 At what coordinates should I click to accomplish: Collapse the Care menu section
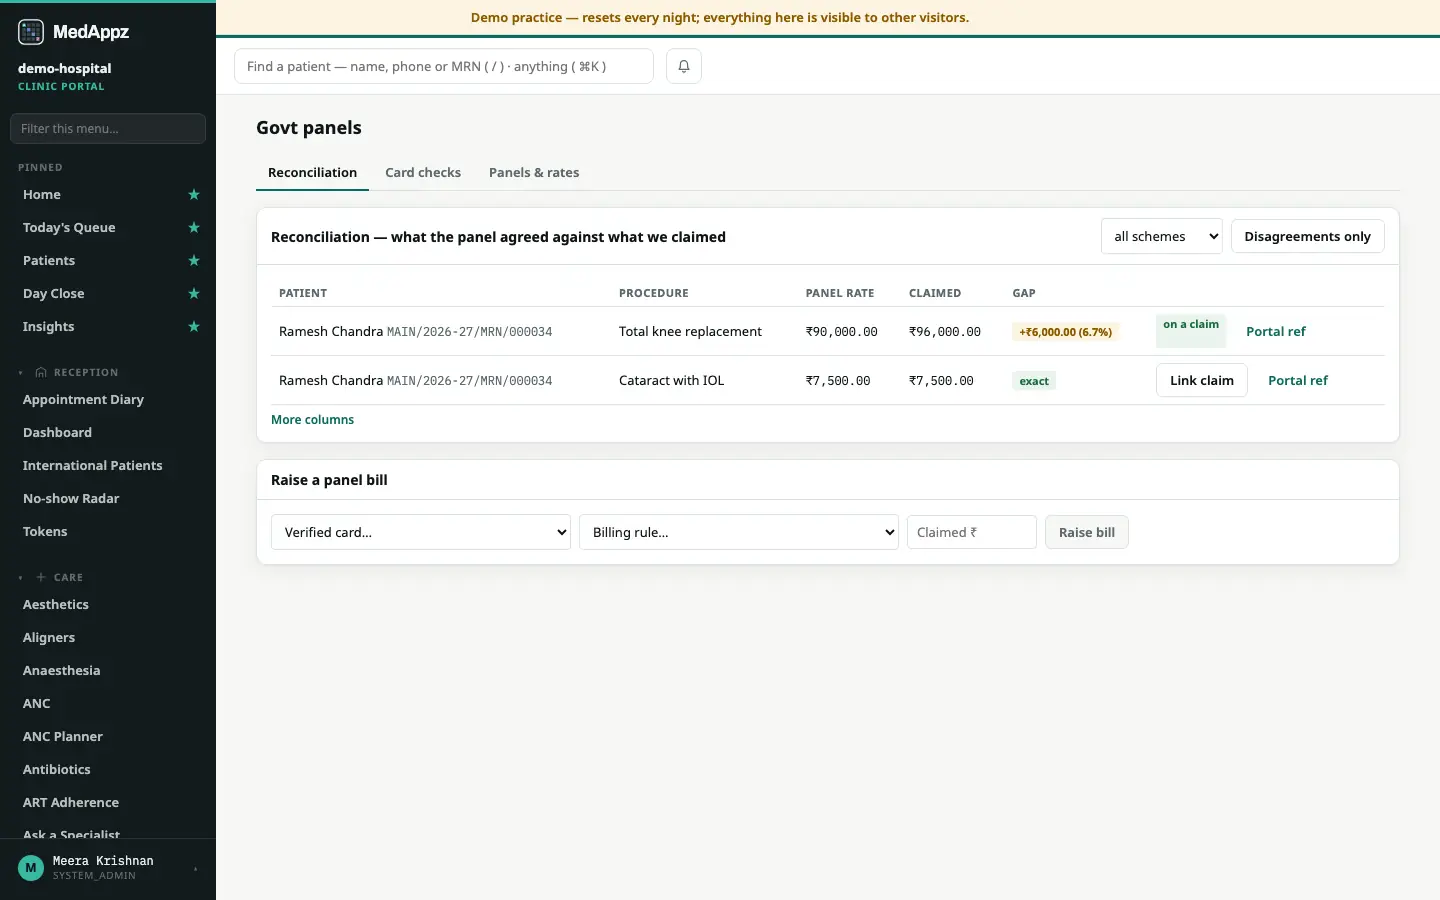pyautogui.click(x=20, y=578)
